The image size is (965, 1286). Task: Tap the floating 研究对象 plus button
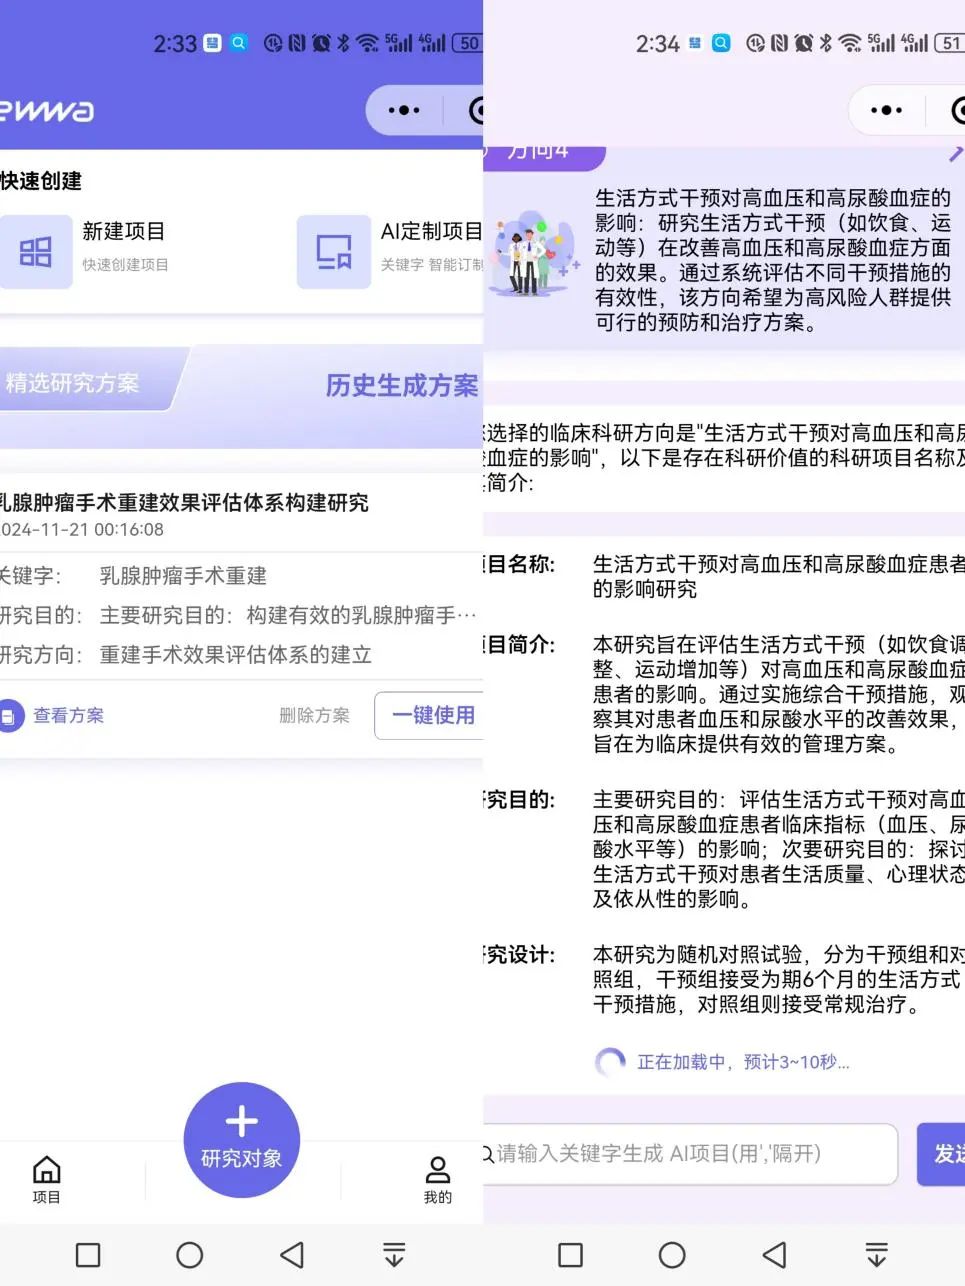coord(241,1138)
